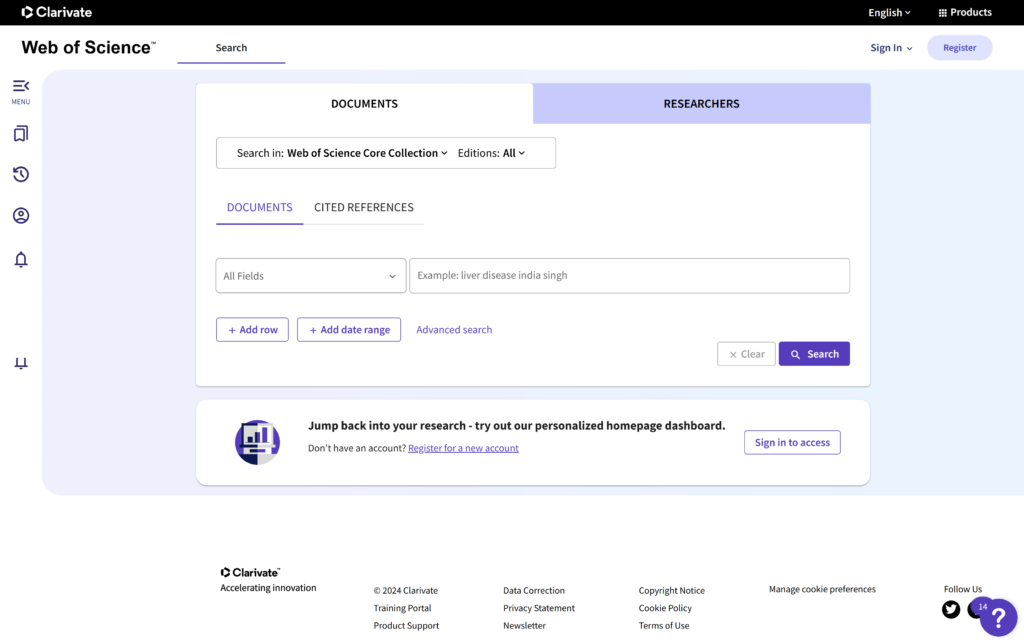Click into the search query input field

pyautogui.click(x=629, y=276)
